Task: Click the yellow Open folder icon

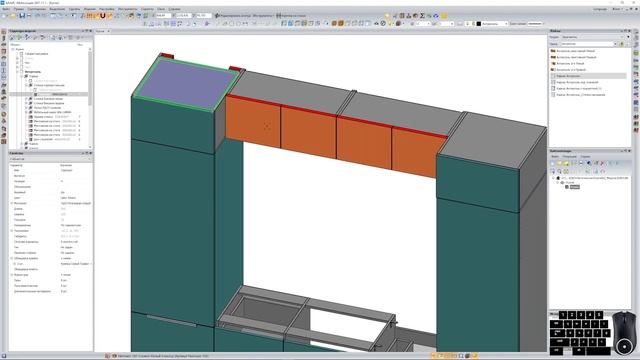Action: 13,16
